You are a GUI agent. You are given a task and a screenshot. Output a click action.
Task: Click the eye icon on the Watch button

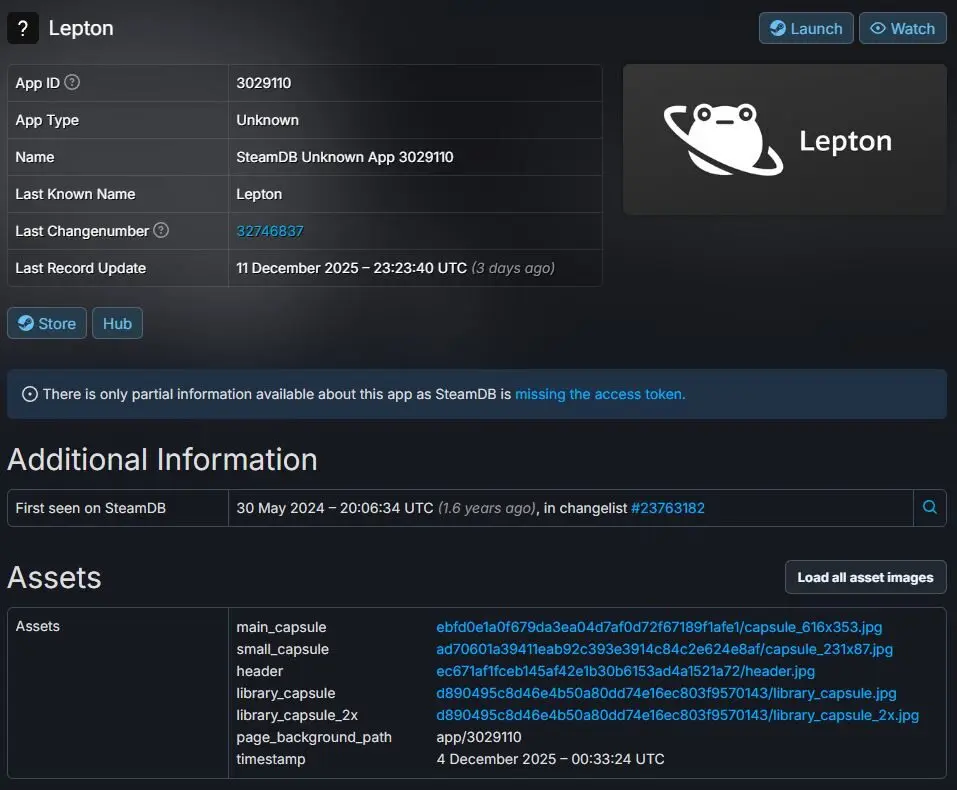[x=878, y=28]
